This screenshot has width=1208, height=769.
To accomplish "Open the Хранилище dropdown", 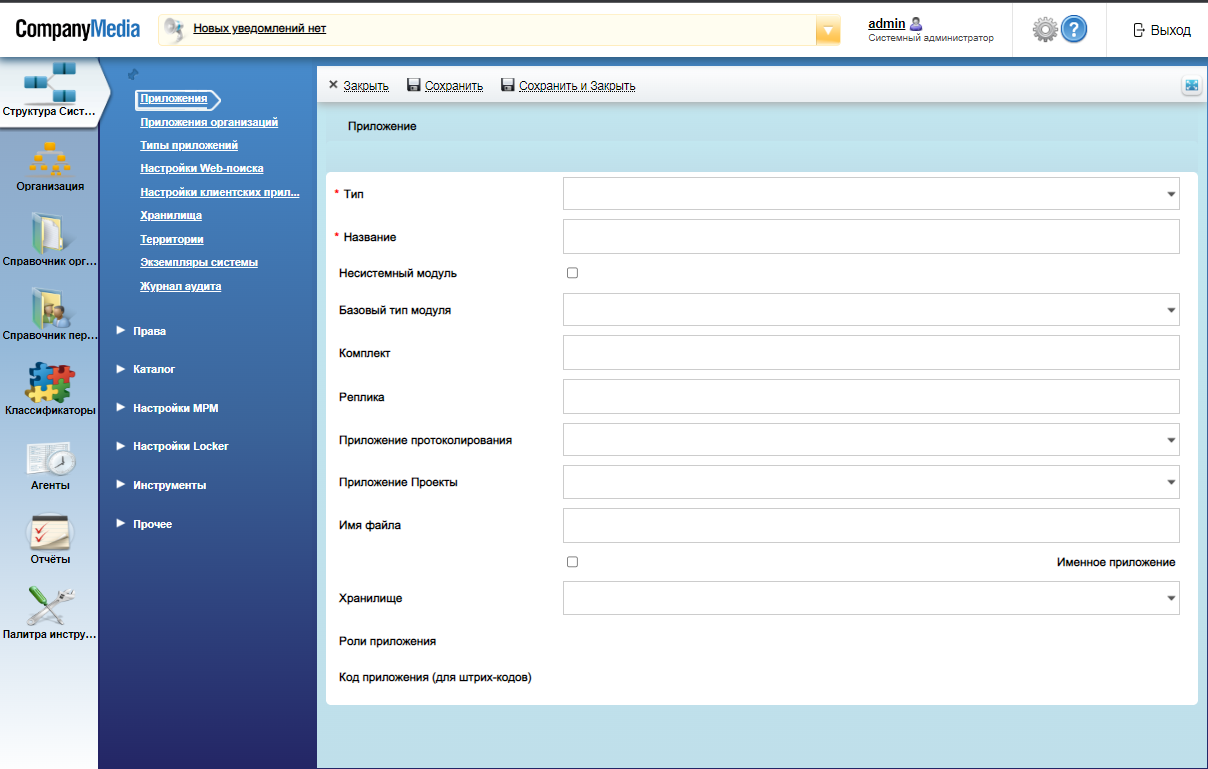I will click(x=871, y=598).
